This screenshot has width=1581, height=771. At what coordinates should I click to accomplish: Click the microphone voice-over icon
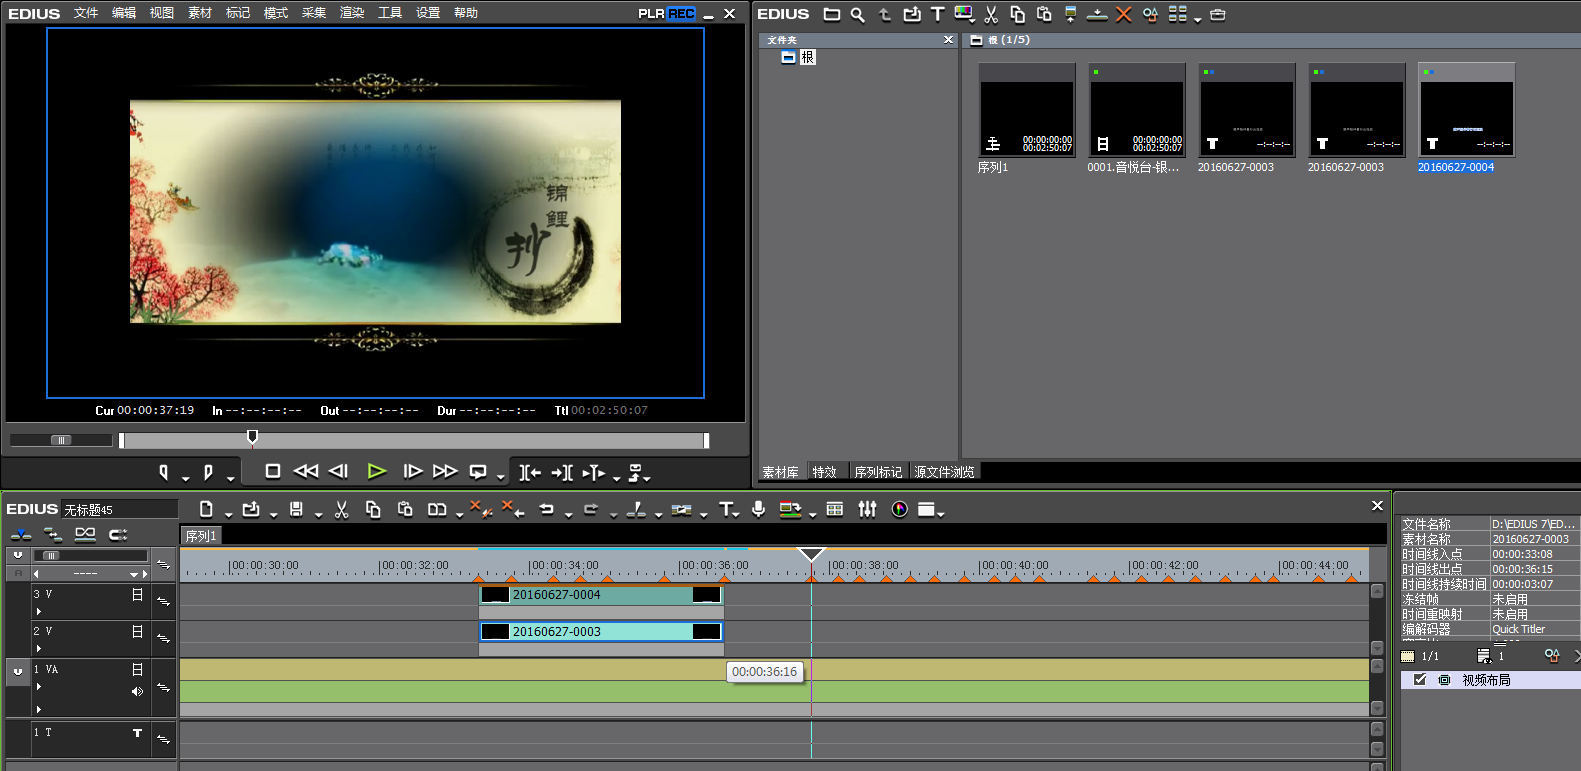coord(759,510)
